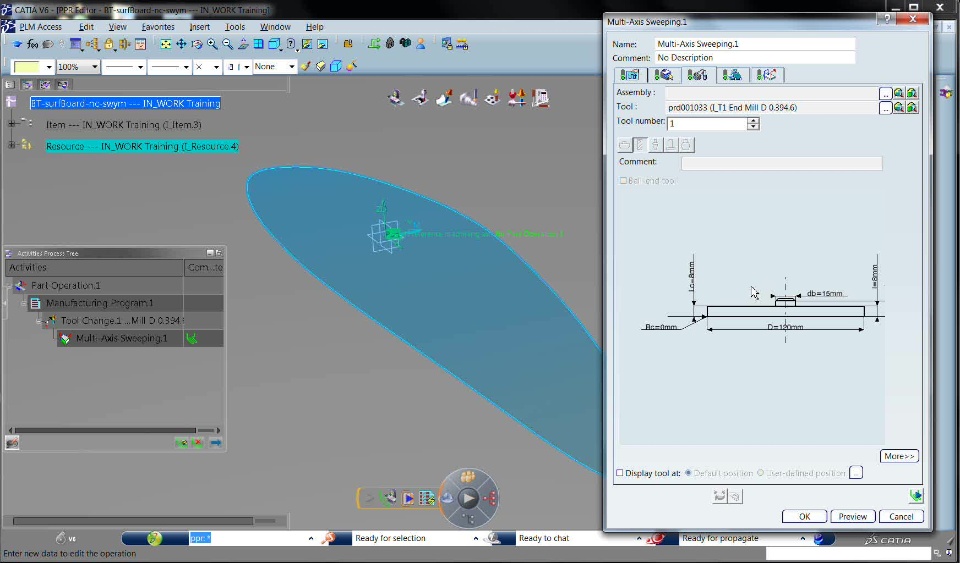This screenshot has height=563, width=960.
Task: Toggle the first tool type button in dialog
Action: (x=624, y=144)
